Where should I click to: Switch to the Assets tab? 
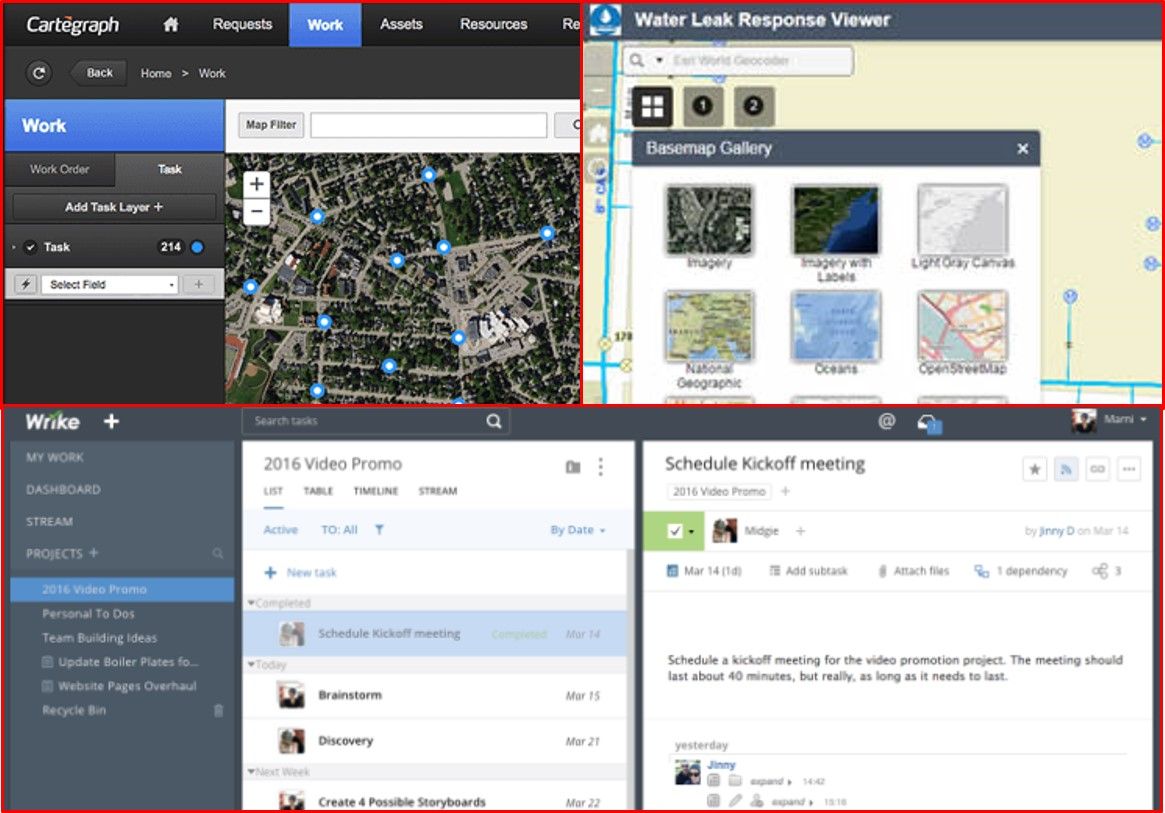pos(401,25)
